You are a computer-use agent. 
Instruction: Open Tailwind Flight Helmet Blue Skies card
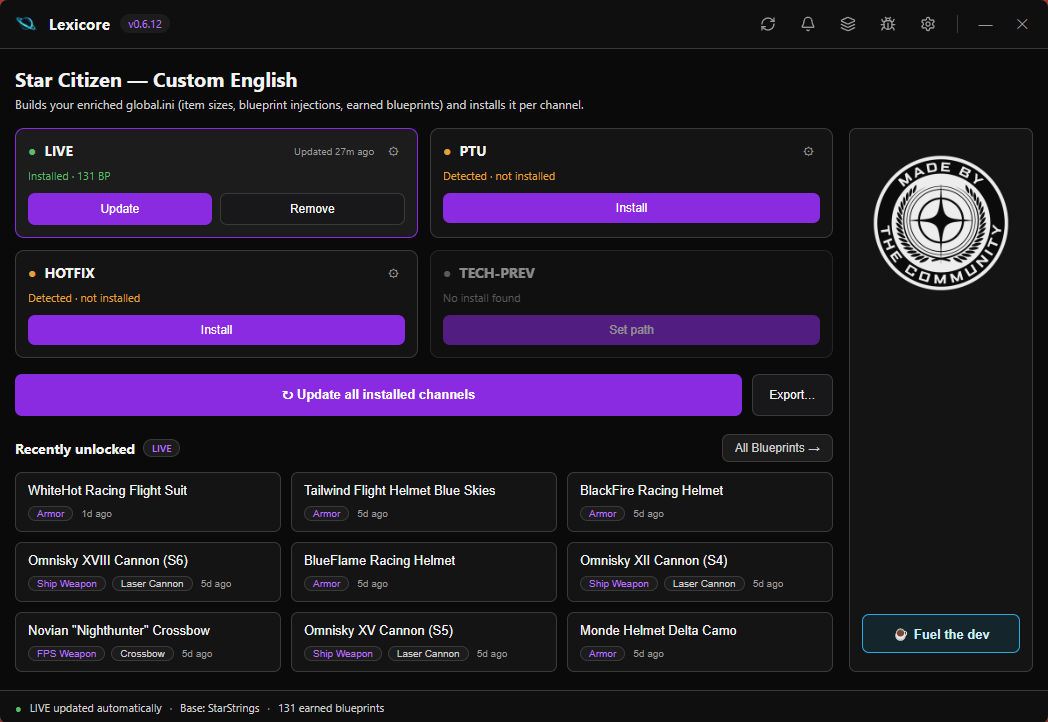click(x=424, y=502)
